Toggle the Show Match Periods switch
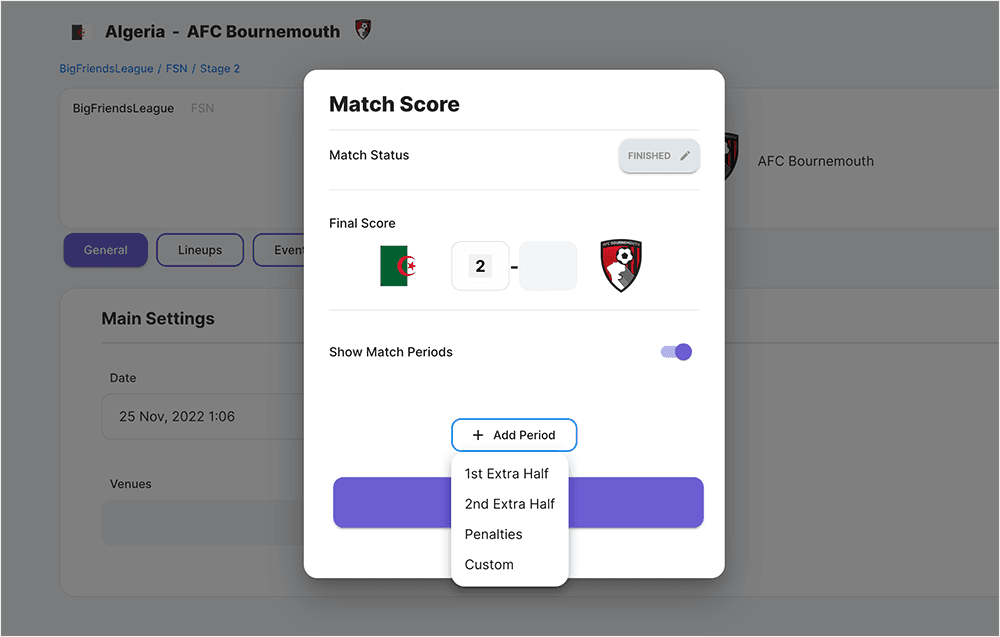This screenshot has width=1000, height=637. [x=677, y=352]
